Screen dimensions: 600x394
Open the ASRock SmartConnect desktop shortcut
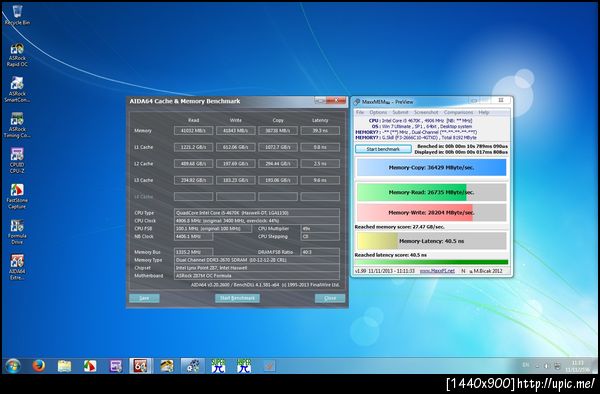17,90
